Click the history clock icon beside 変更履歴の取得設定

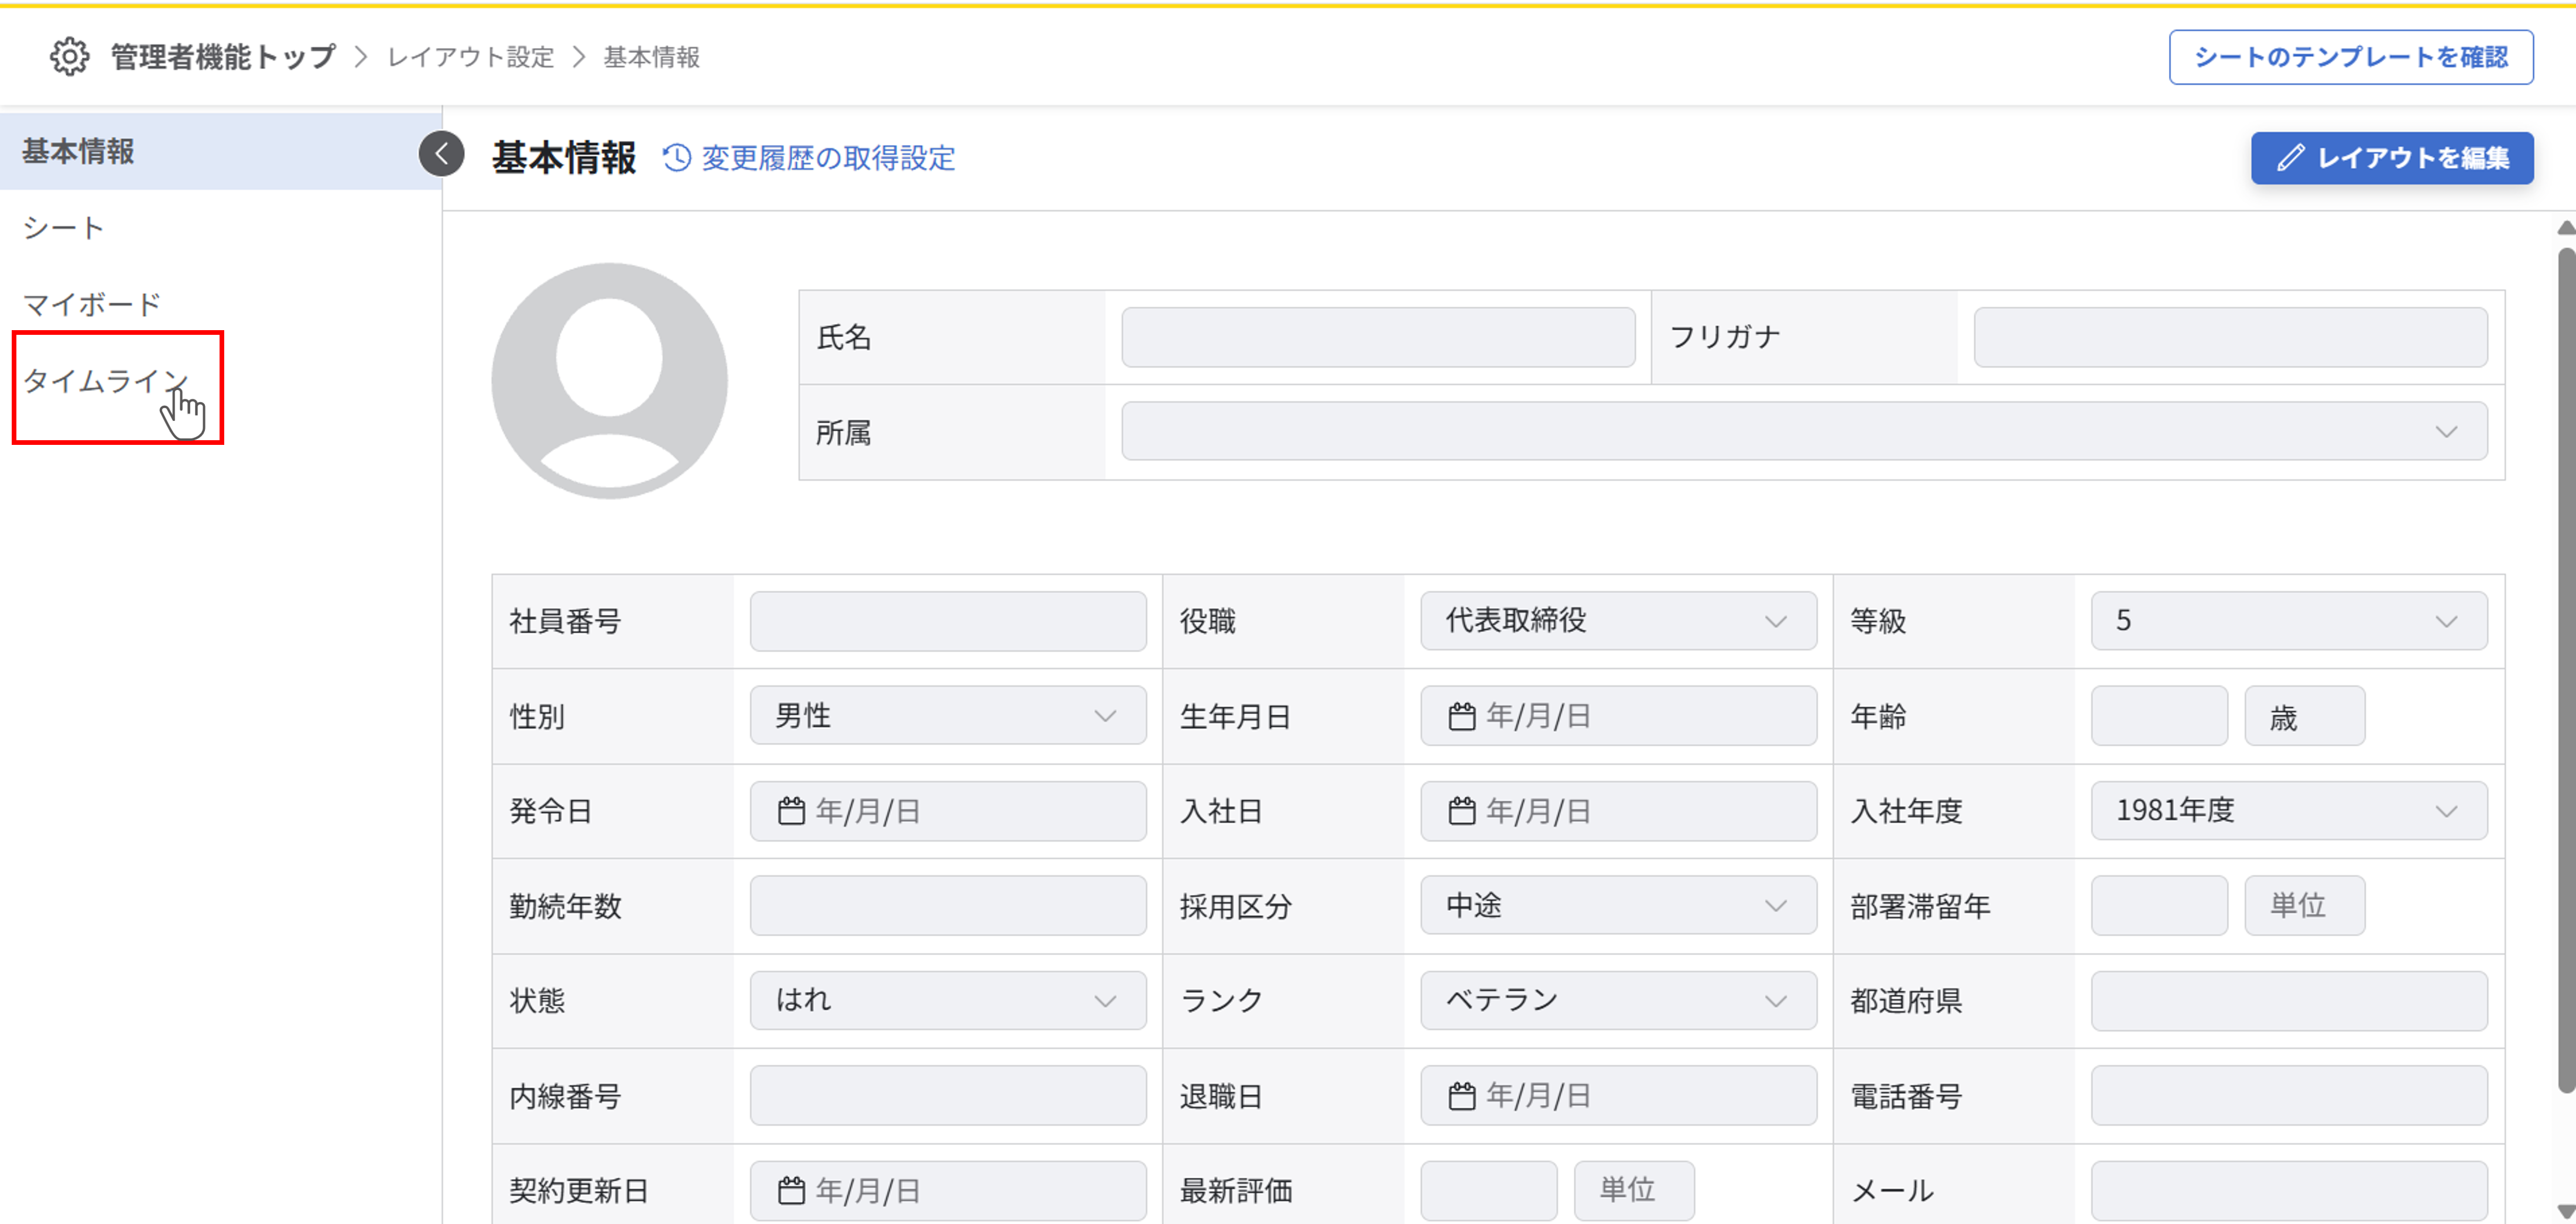(677, 158)
